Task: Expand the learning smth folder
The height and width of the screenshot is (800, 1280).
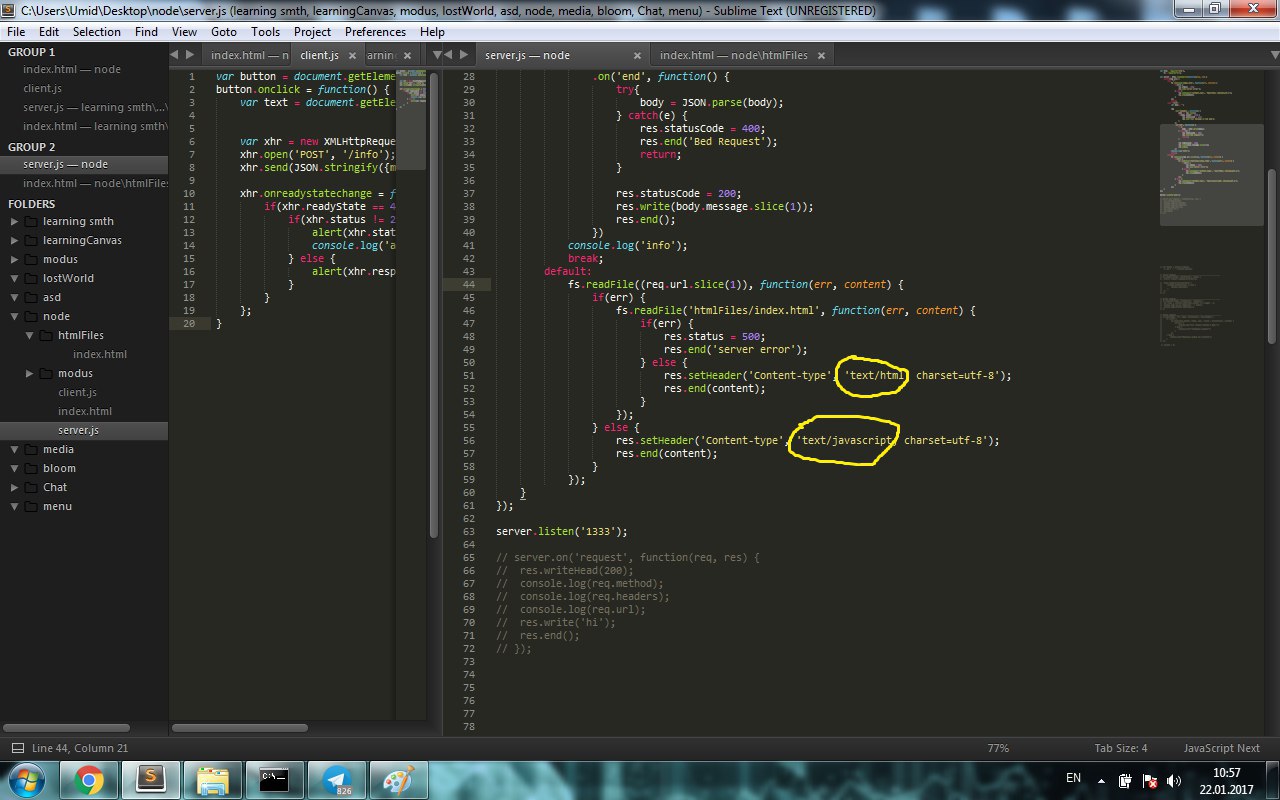Action: point(15,222)
